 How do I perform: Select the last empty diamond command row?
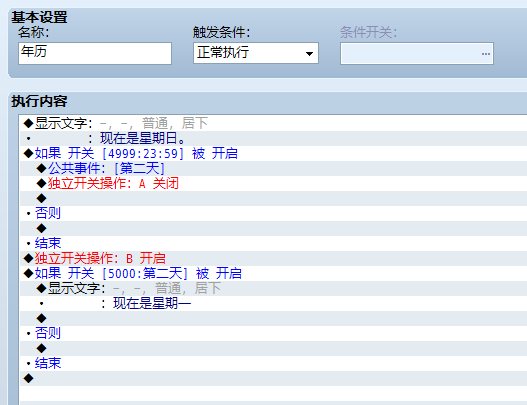(x=274, y=378)
